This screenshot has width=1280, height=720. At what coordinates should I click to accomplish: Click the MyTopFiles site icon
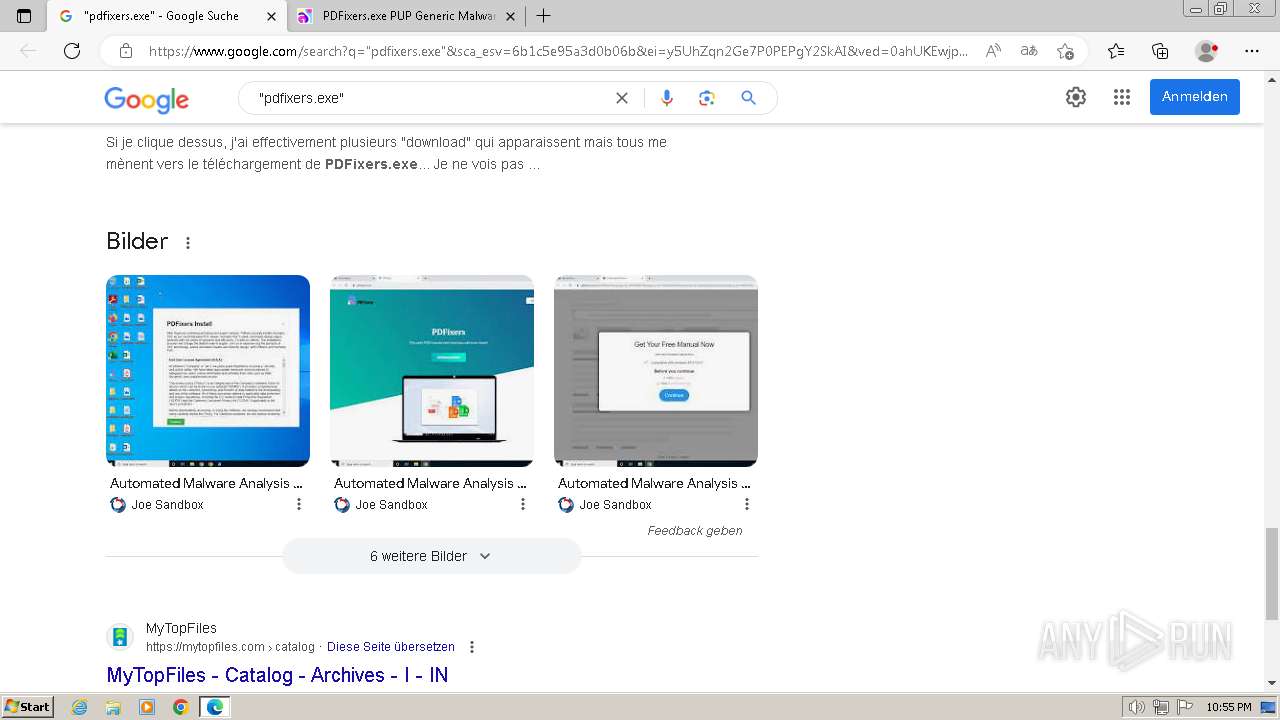point(120,637)
